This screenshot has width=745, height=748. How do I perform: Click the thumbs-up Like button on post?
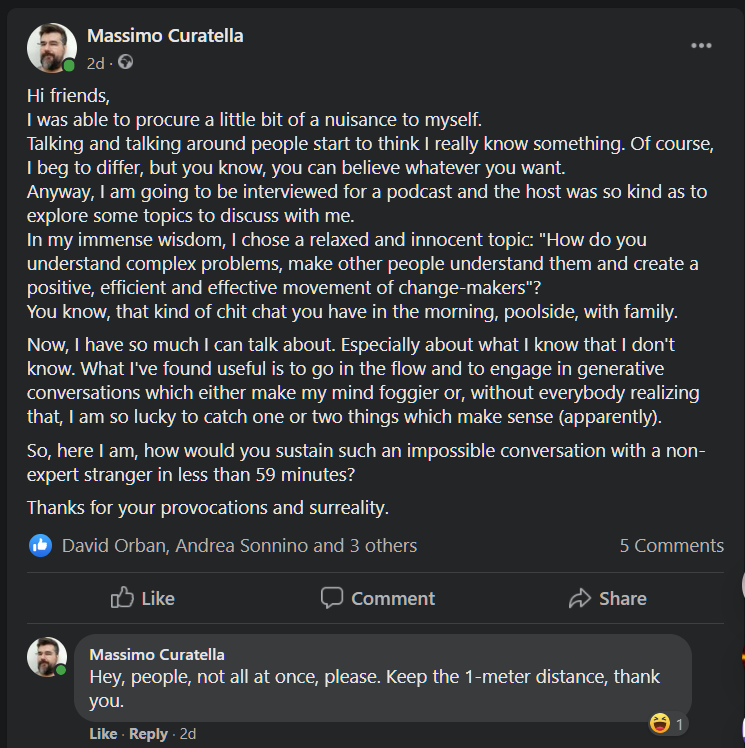point(142,598)
